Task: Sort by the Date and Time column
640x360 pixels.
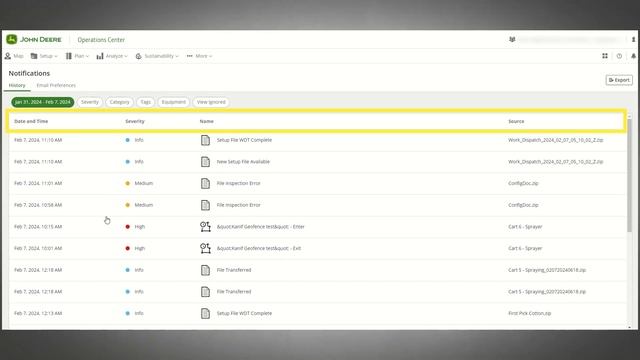Action: coord(31,121)
